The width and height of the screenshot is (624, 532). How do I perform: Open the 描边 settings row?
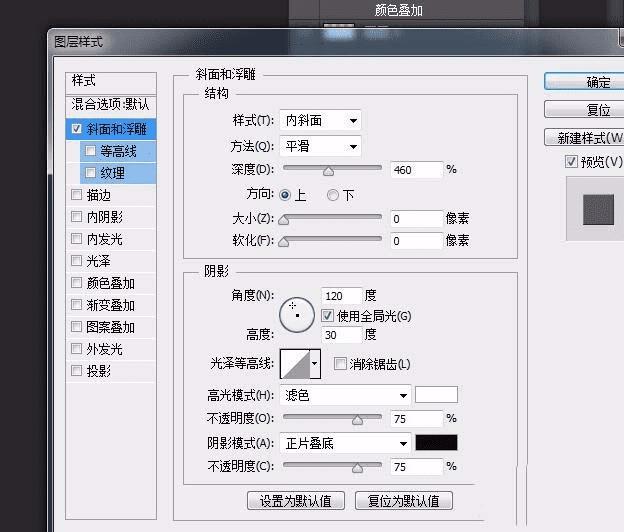click(x=111, y=195)
